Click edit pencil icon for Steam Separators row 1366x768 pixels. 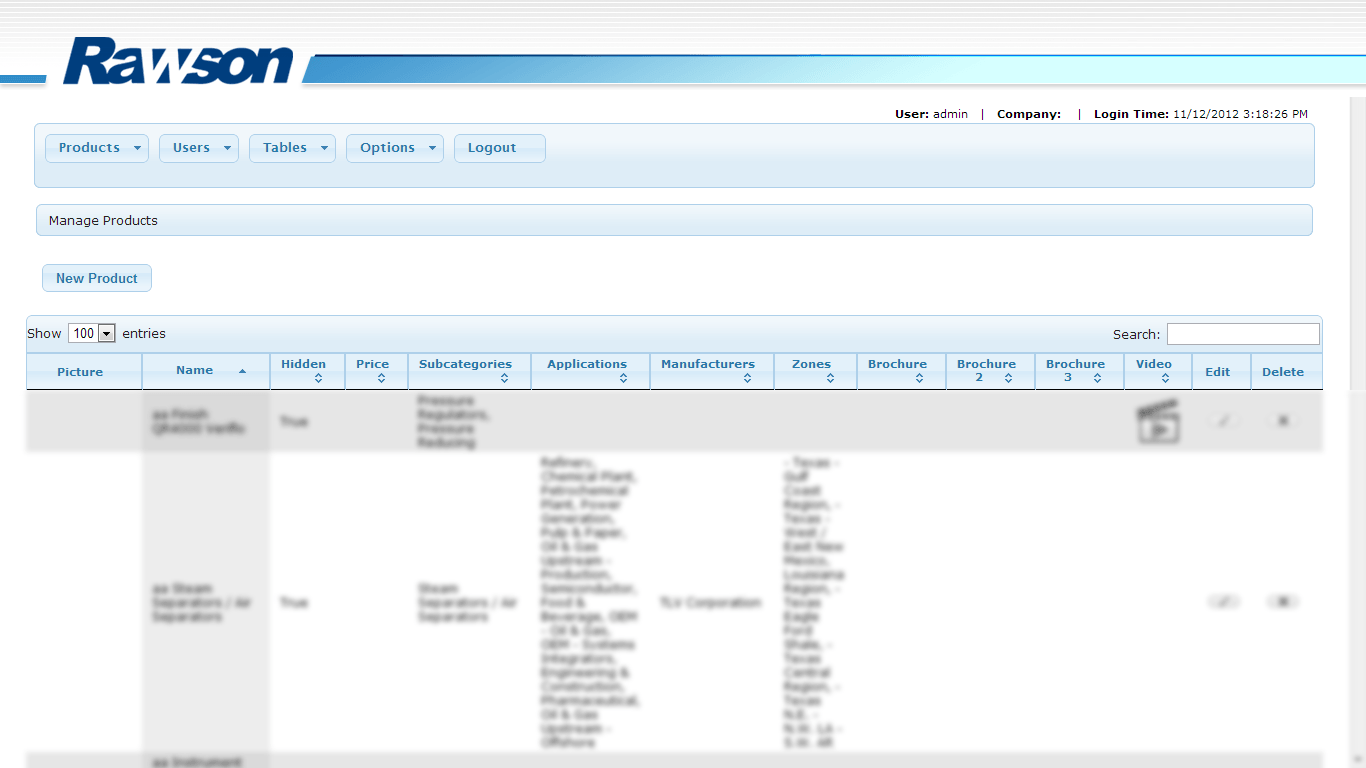coord(1223,602)
